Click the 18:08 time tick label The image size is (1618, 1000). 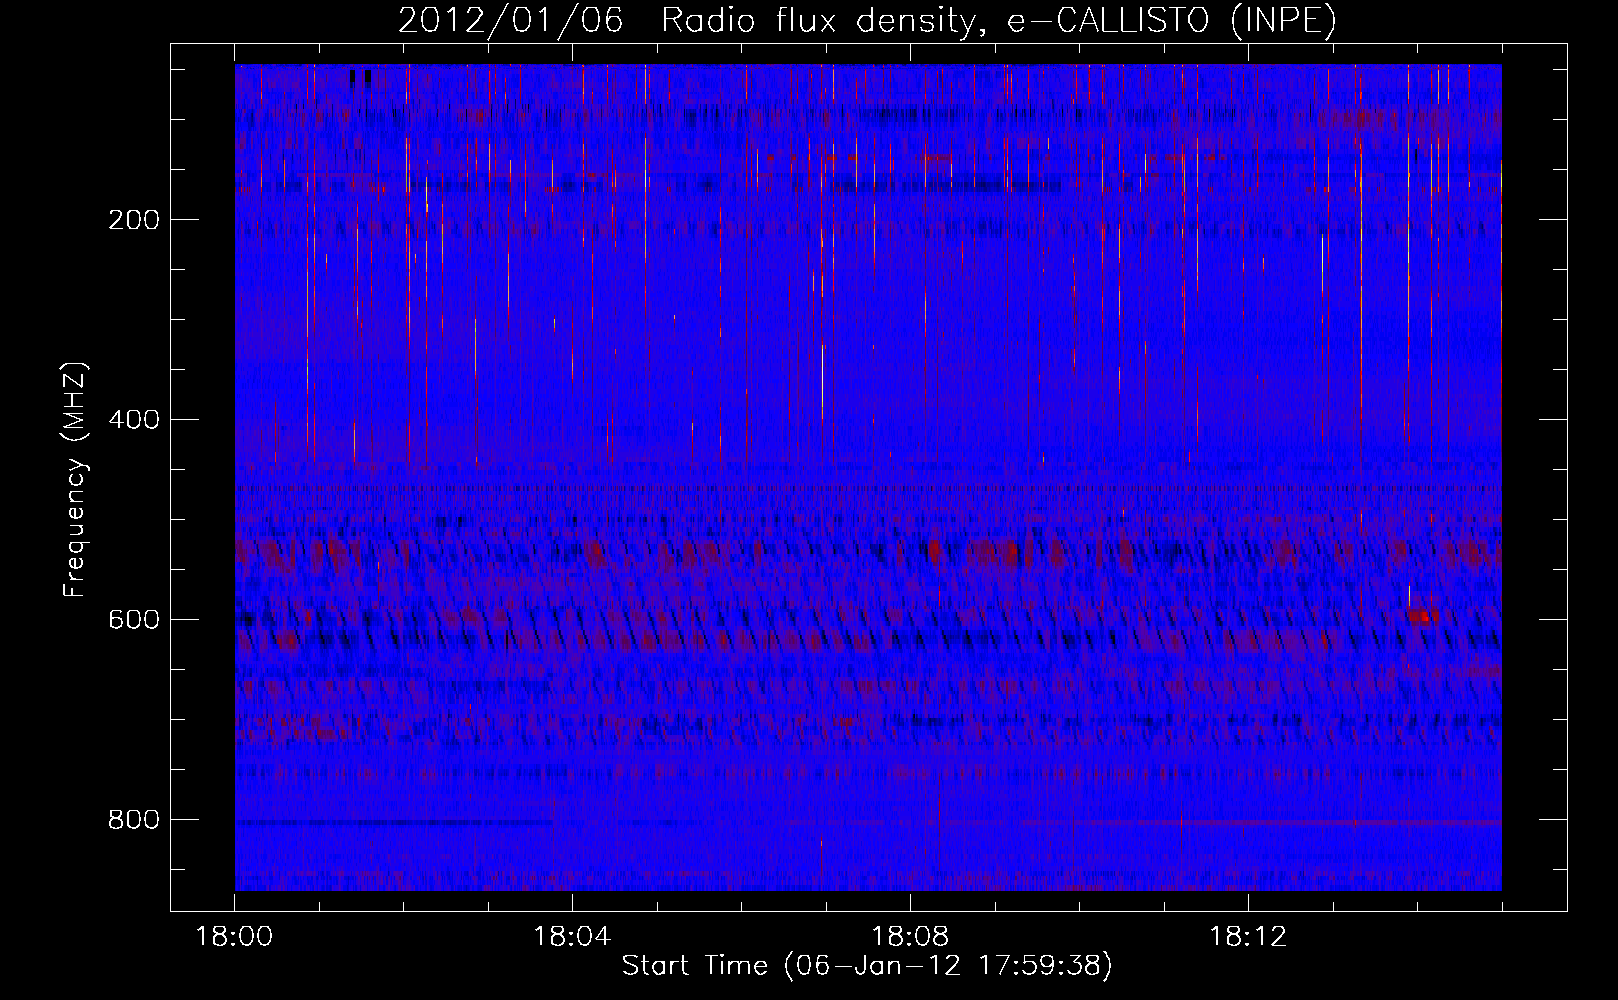pyautogui.click(x=910, y=937)
